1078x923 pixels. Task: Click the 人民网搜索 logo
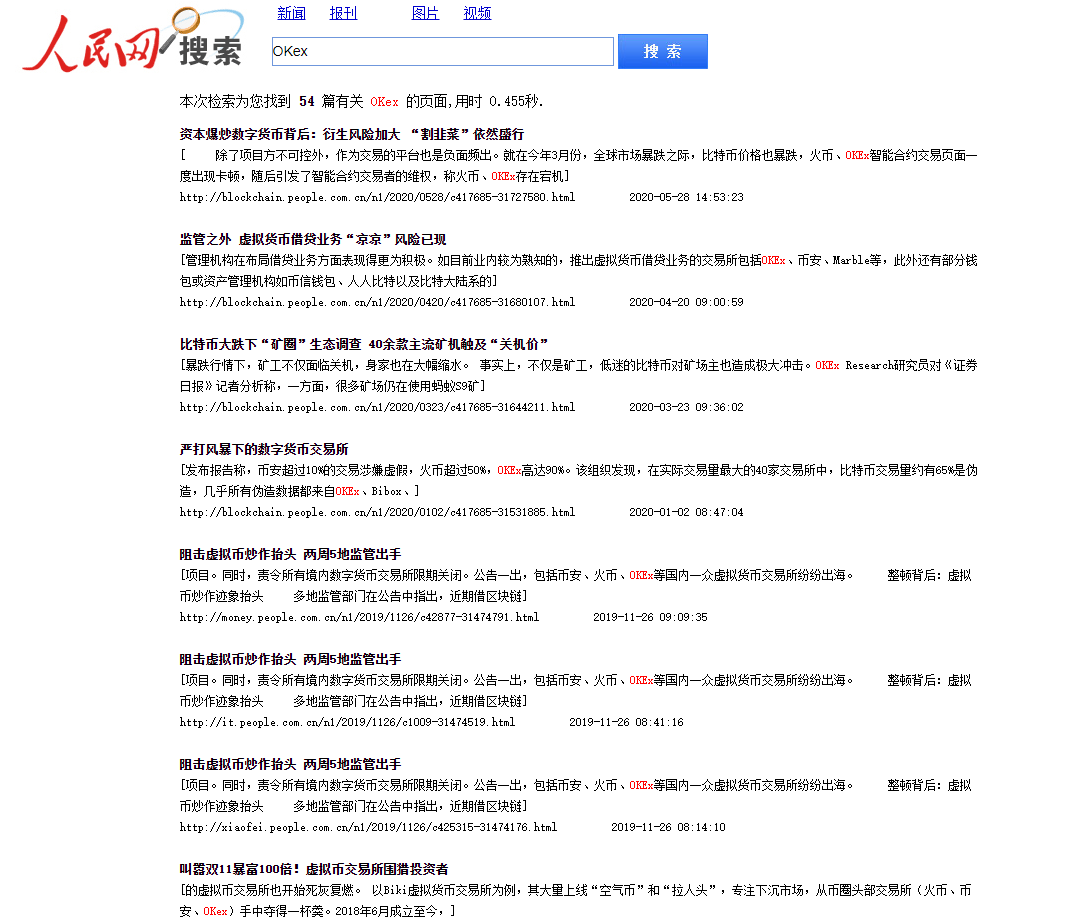click(x=132, y=40)
